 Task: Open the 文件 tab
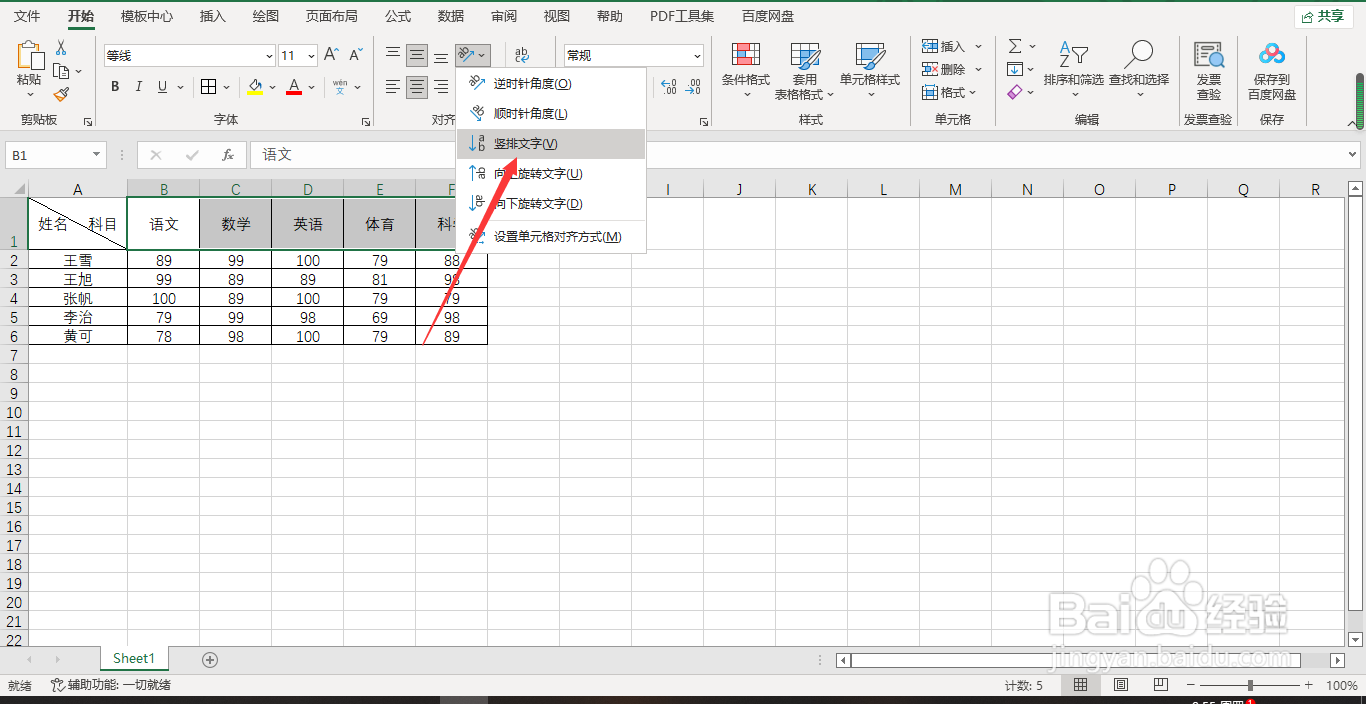point(27,16)
